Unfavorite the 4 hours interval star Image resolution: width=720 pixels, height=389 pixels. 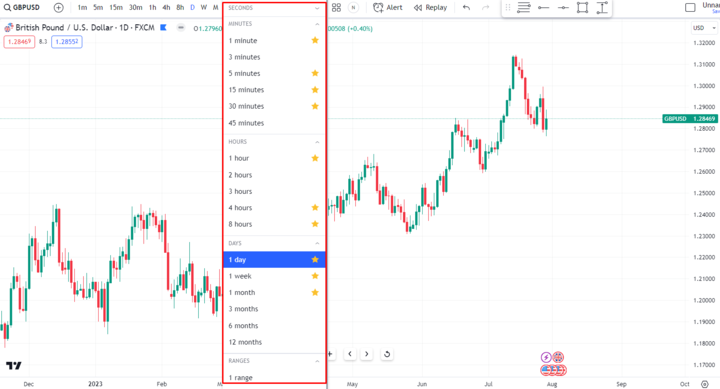tap(315, 208)
